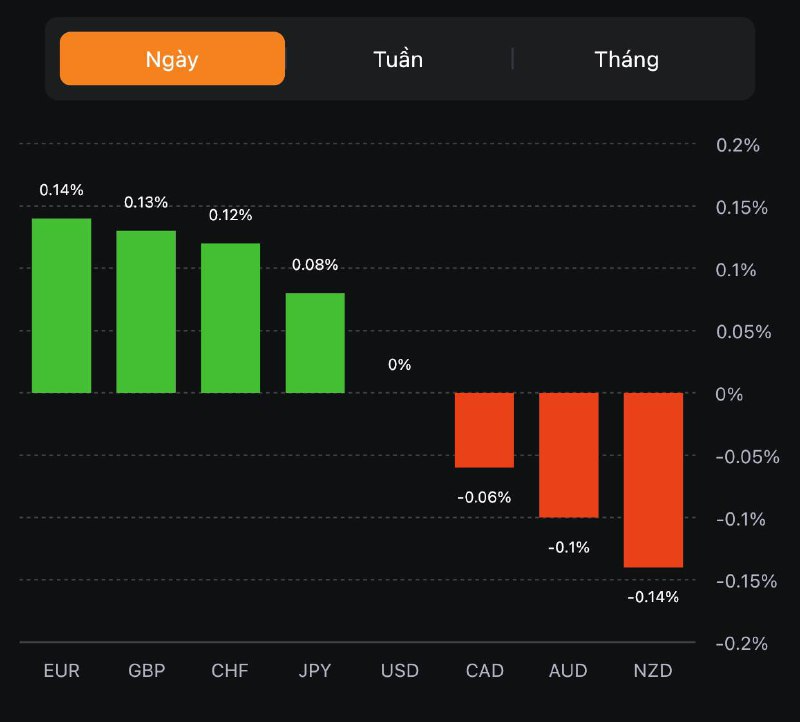This screenshot has width=800, height=722.
Task: Select the green GBP bar
Action: (146, 311)
